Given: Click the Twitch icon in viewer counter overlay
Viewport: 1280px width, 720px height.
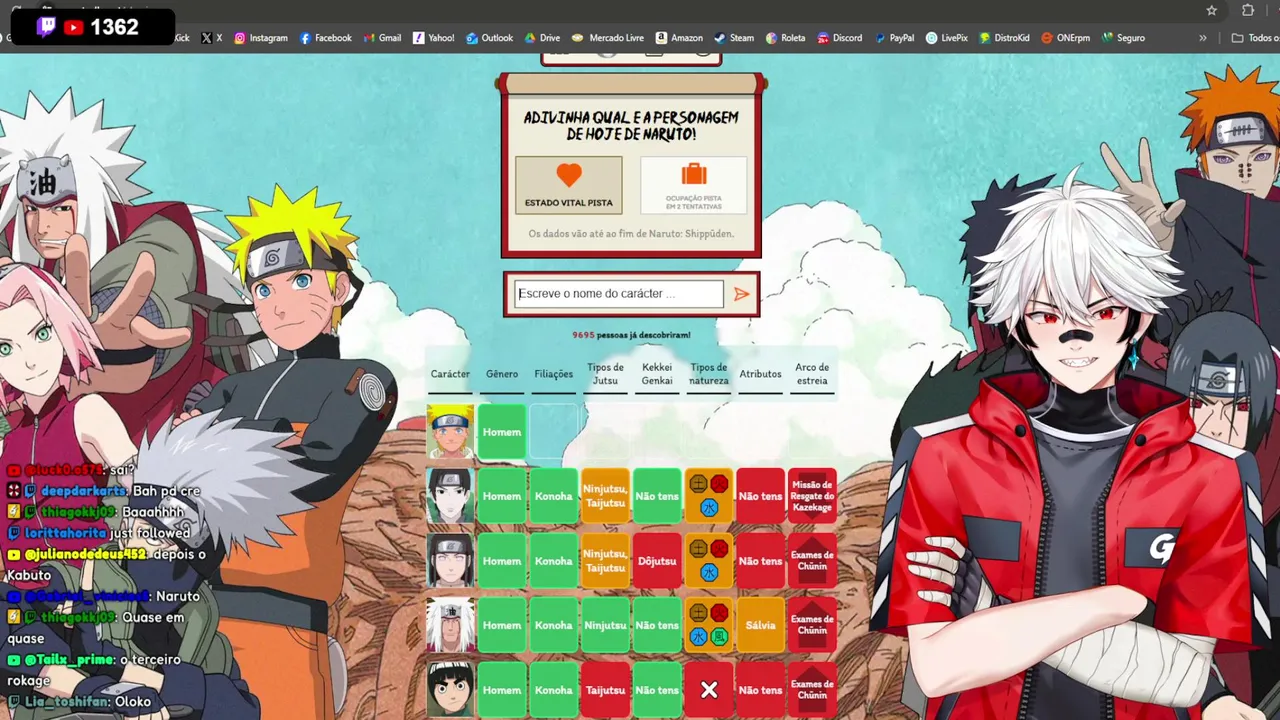Looking at the screenshot, I should 46,28.
